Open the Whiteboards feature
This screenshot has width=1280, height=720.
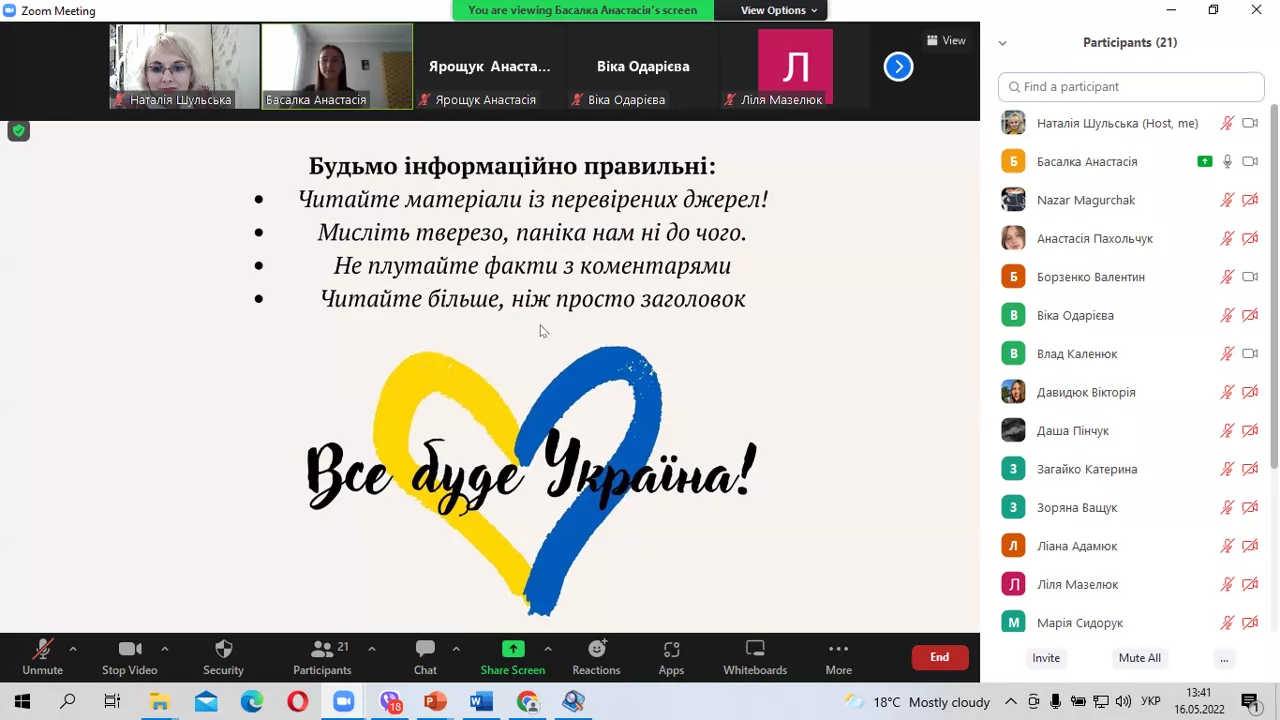(x=755, y=649)
